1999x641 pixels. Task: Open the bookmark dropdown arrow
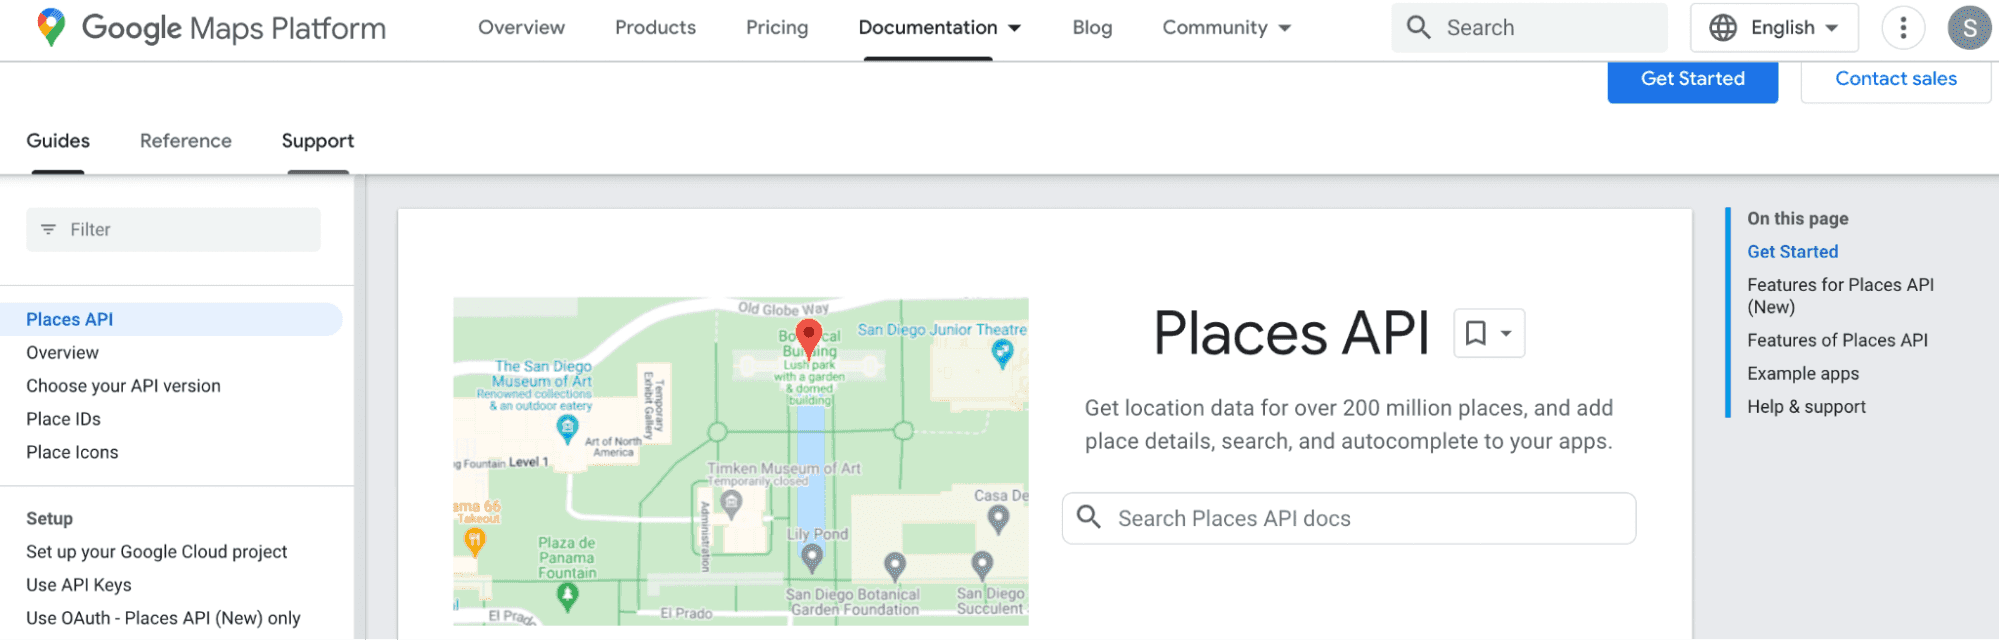(x=1506, y=334)
